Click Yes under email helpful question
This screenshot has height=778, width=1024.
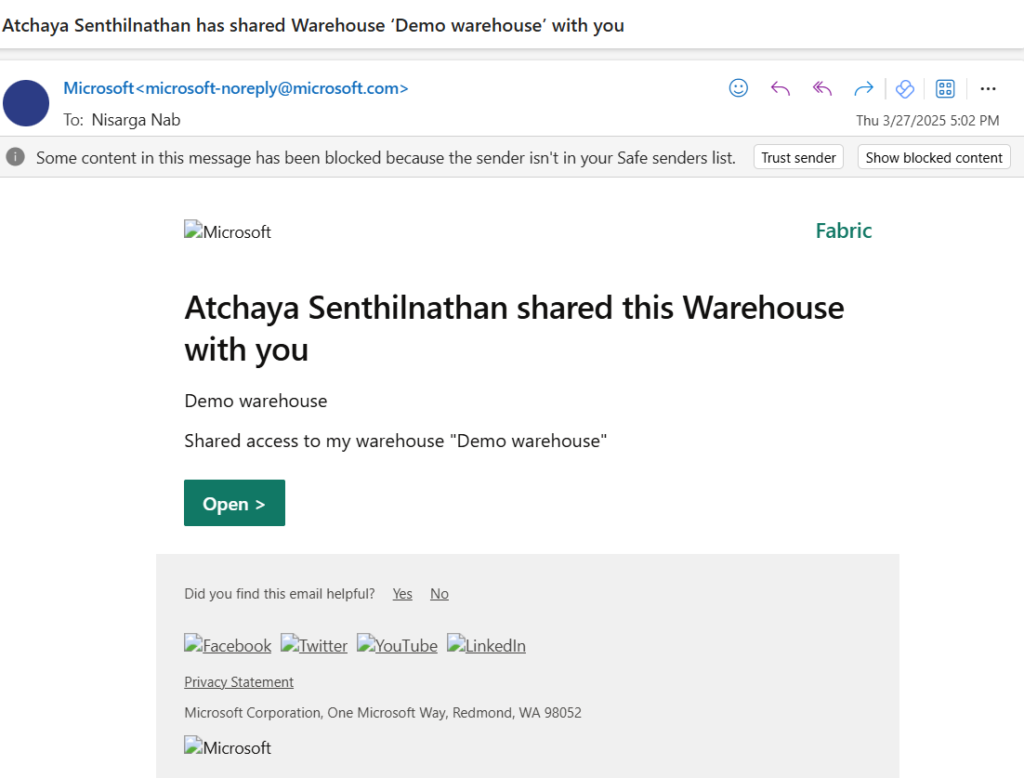pyautogui.click(x=402, y=593)
